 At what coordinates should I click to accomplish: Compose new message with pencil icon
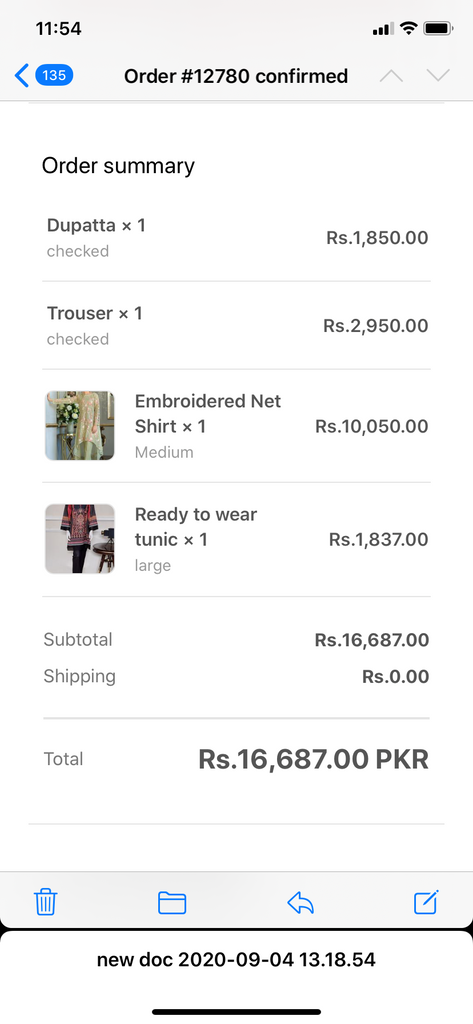tap(427, 902)
